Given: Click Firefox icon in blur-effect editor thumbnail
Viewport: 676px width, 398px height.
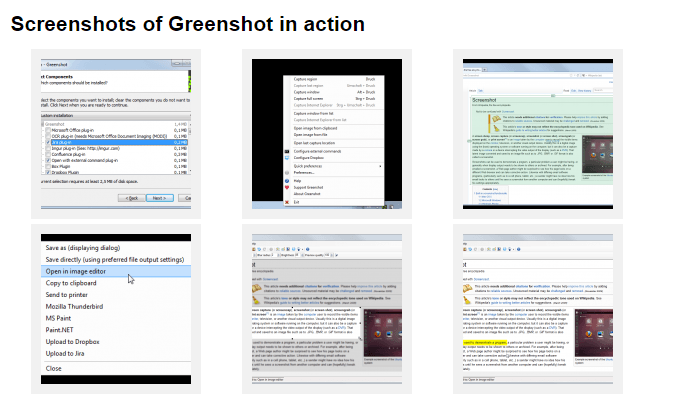Looking at the screenshot, I should [x=378, y=334].
